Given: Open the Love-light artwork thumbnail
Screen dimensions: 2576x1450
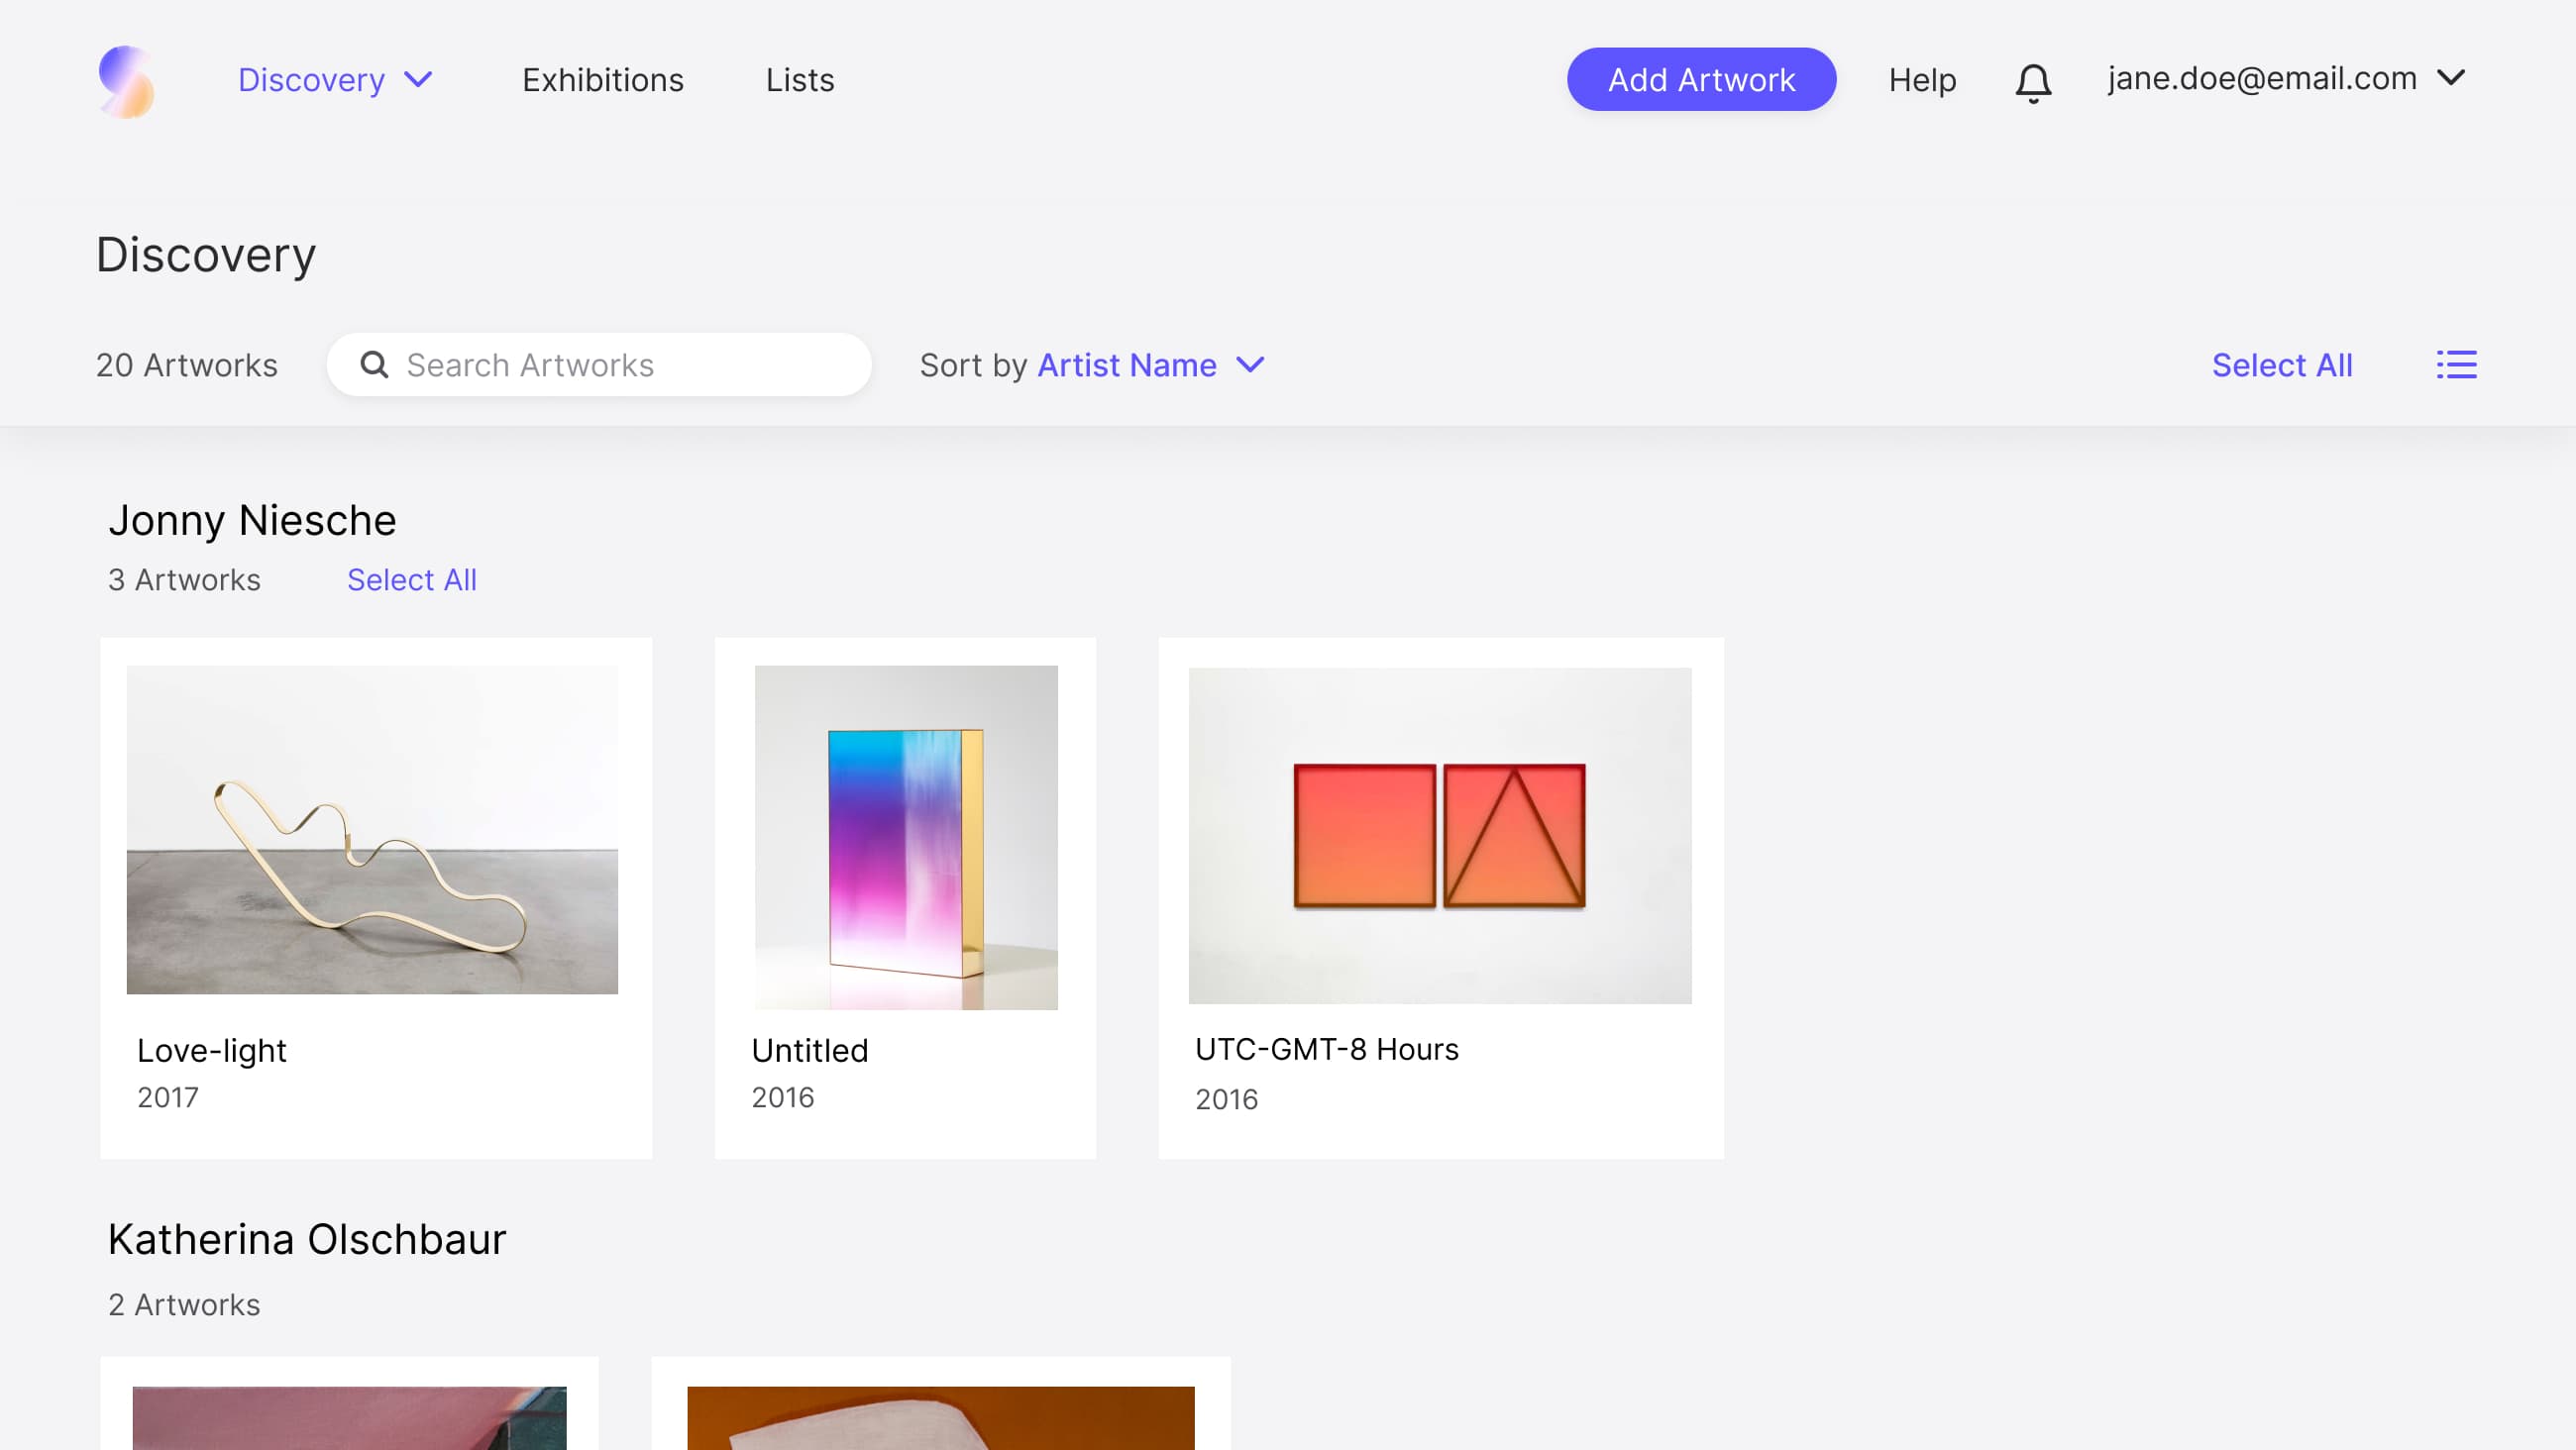Looking at the screenshot, I should [x=372, y=830].
